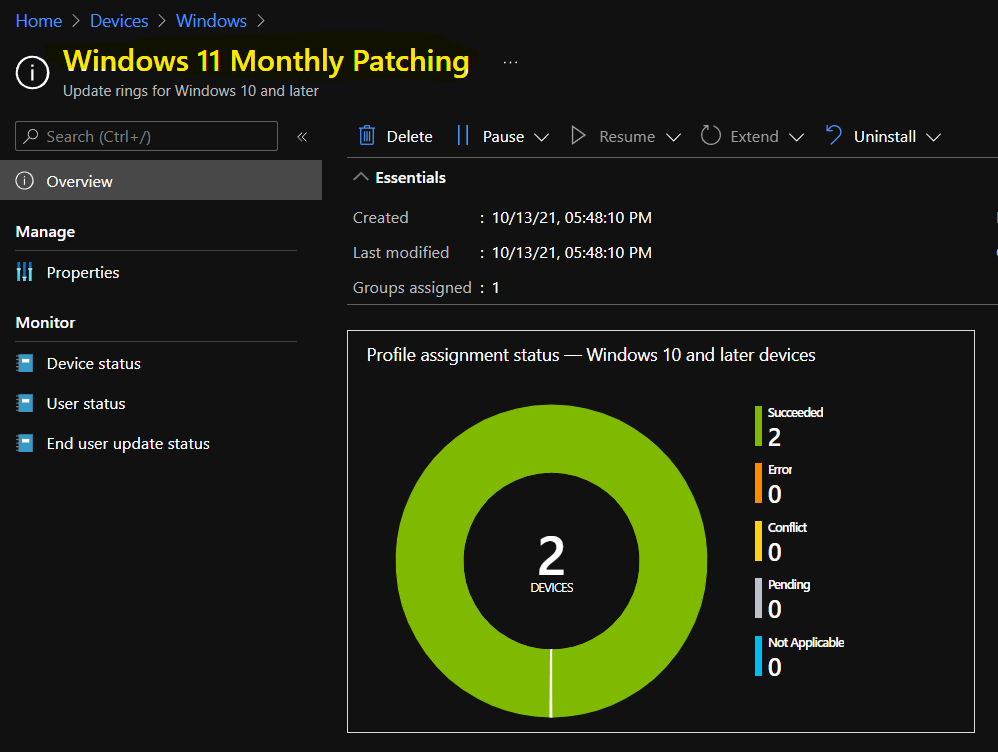Collapse the sidebar with double chevron

[x=302, y=136]
